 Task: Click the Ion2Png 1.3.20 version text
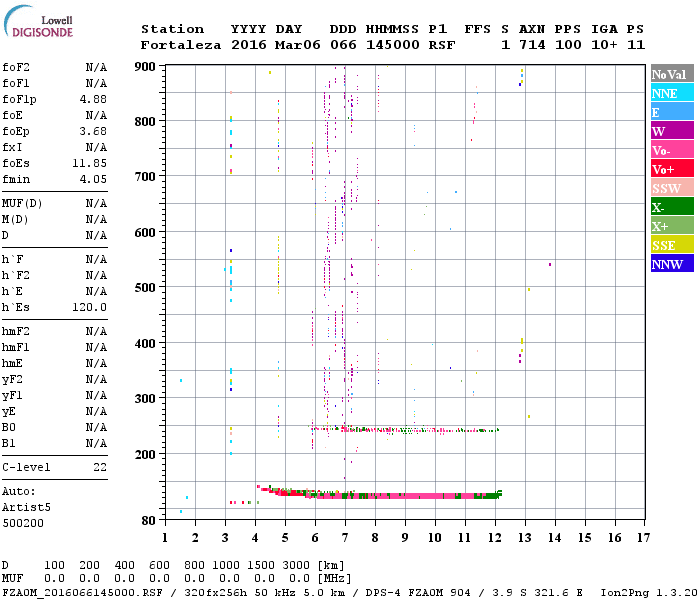[x=649, y=593]
